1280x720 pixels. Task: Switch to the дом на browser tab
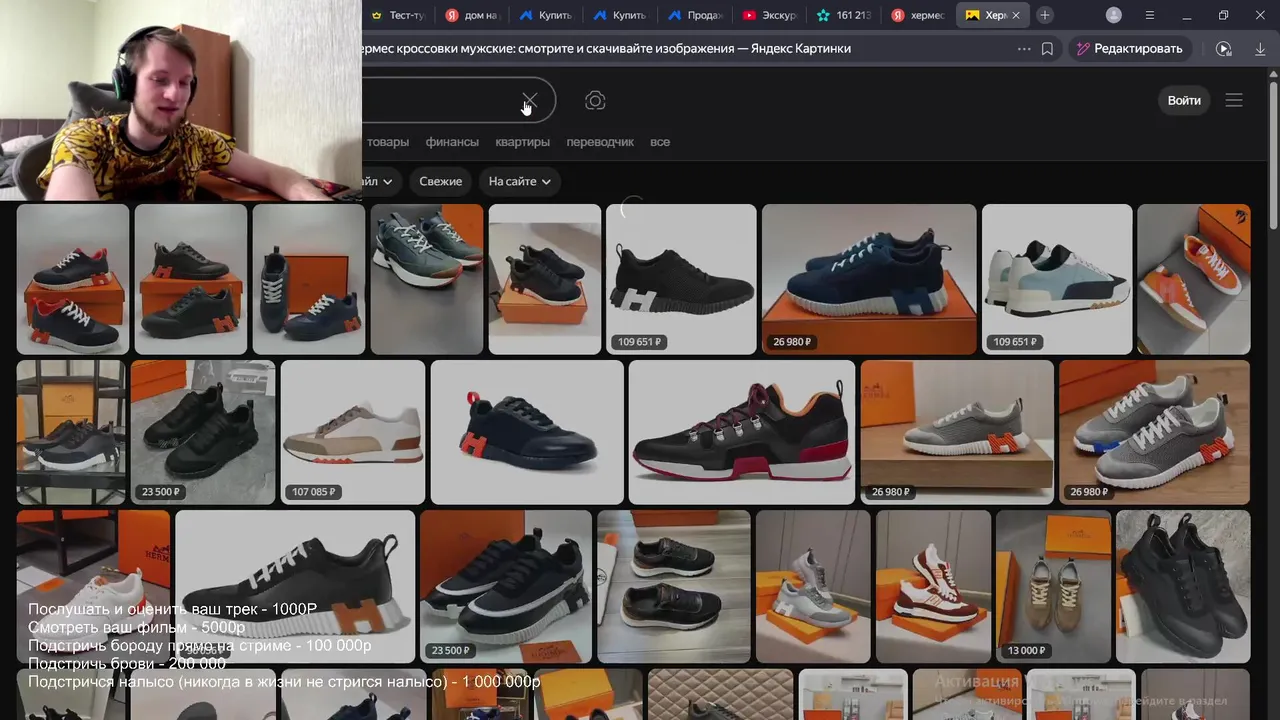[x=471, y=15]
